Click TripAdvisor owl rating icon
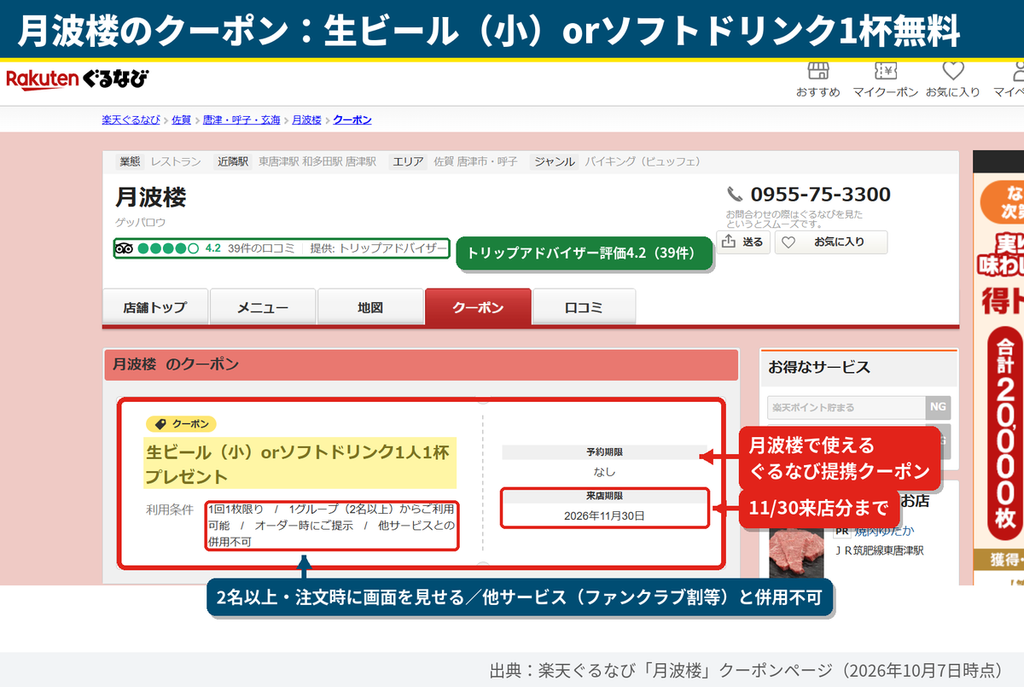 click(124, 248)
